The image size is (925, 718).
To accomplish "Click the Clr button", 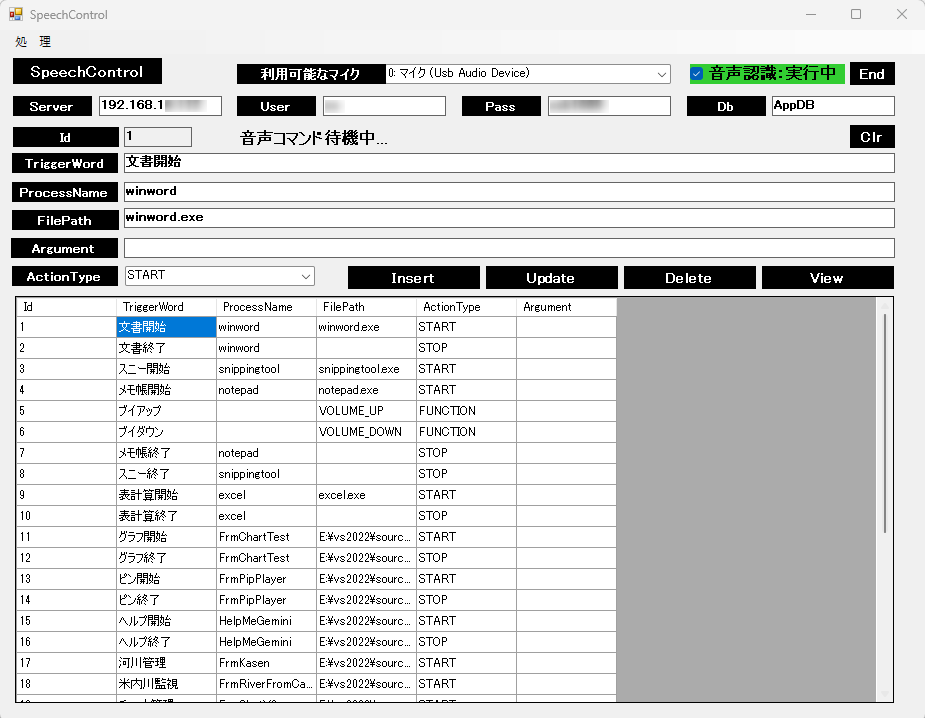I will click(x=871, y=137).
